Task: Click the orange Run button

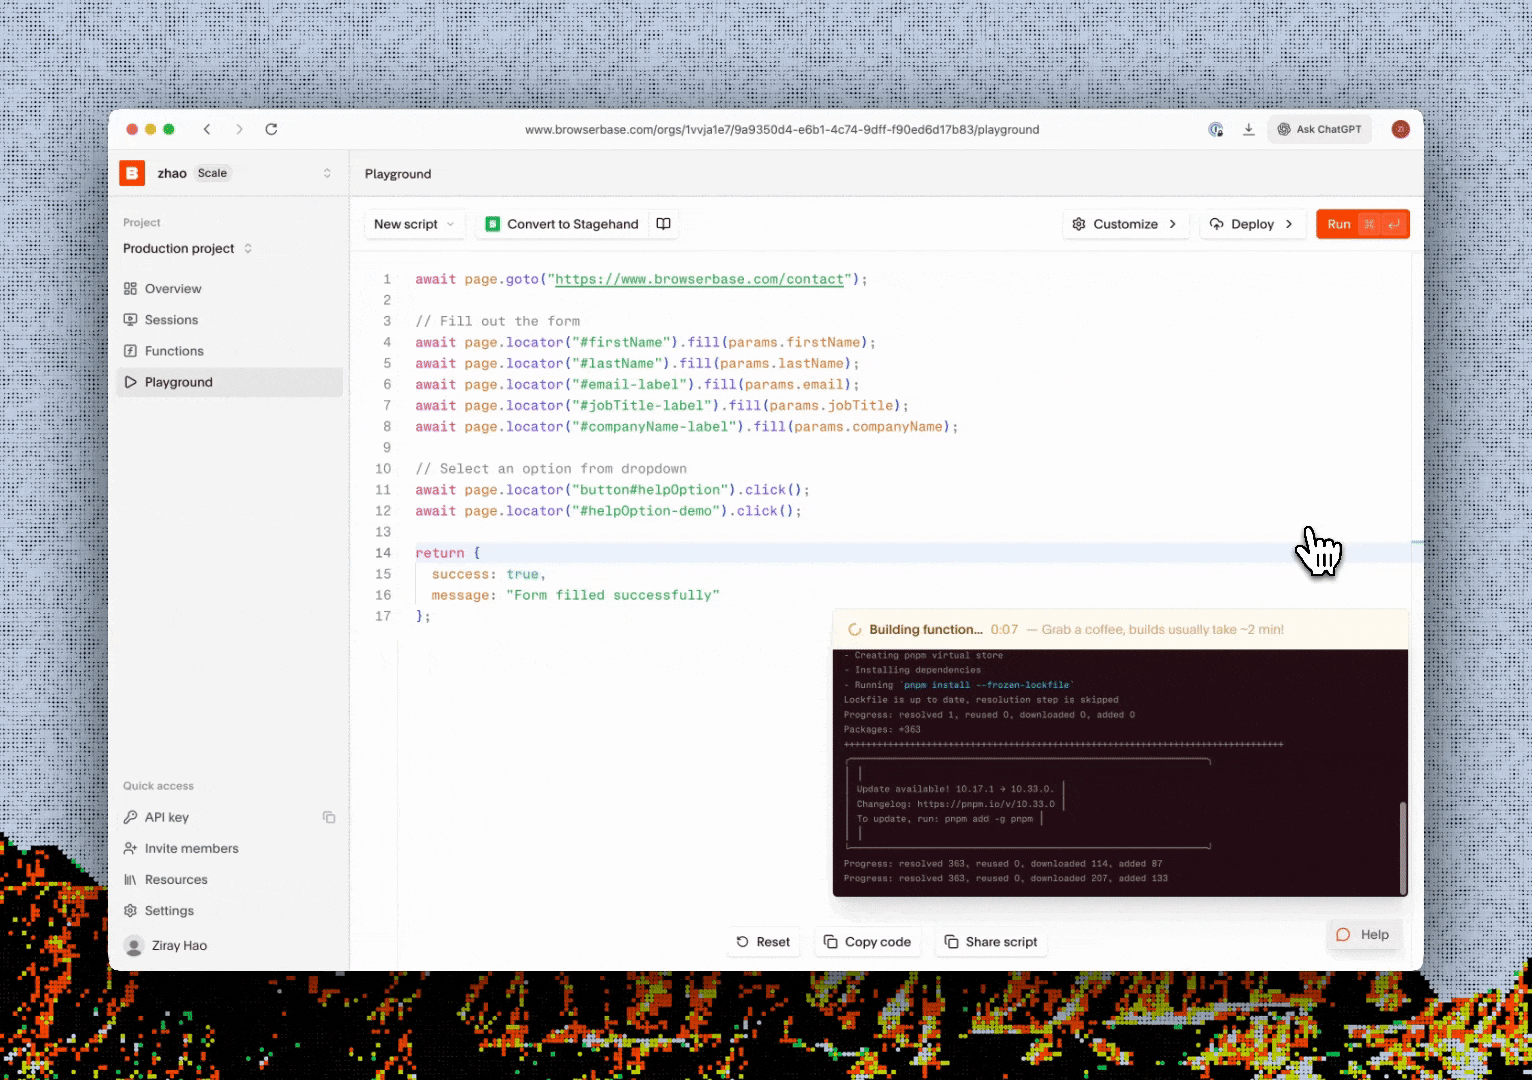Action: (1363, 224)
